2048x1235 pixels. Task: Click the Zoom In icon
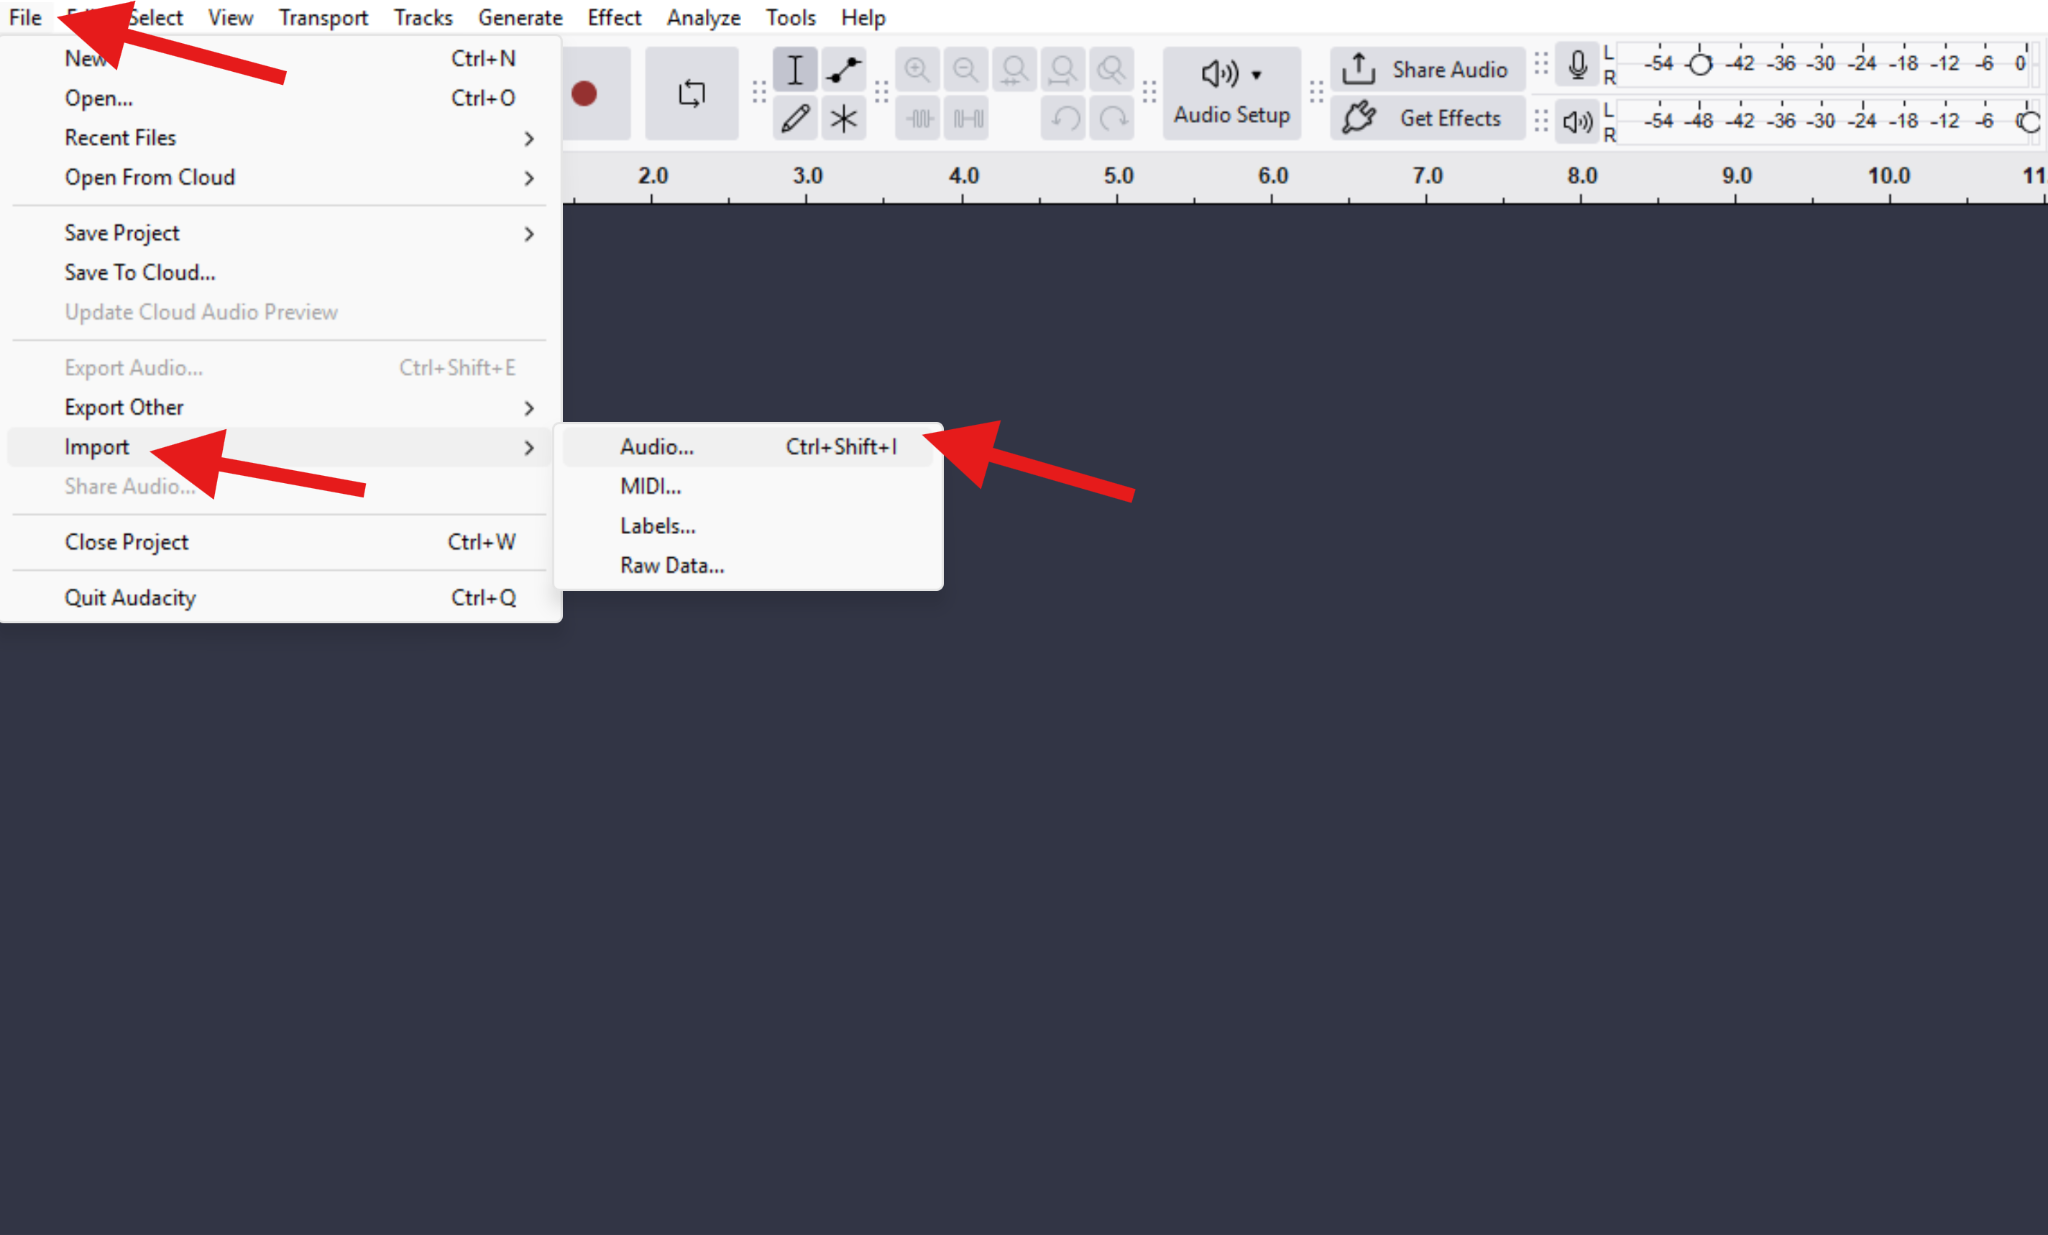coord(916,69)
